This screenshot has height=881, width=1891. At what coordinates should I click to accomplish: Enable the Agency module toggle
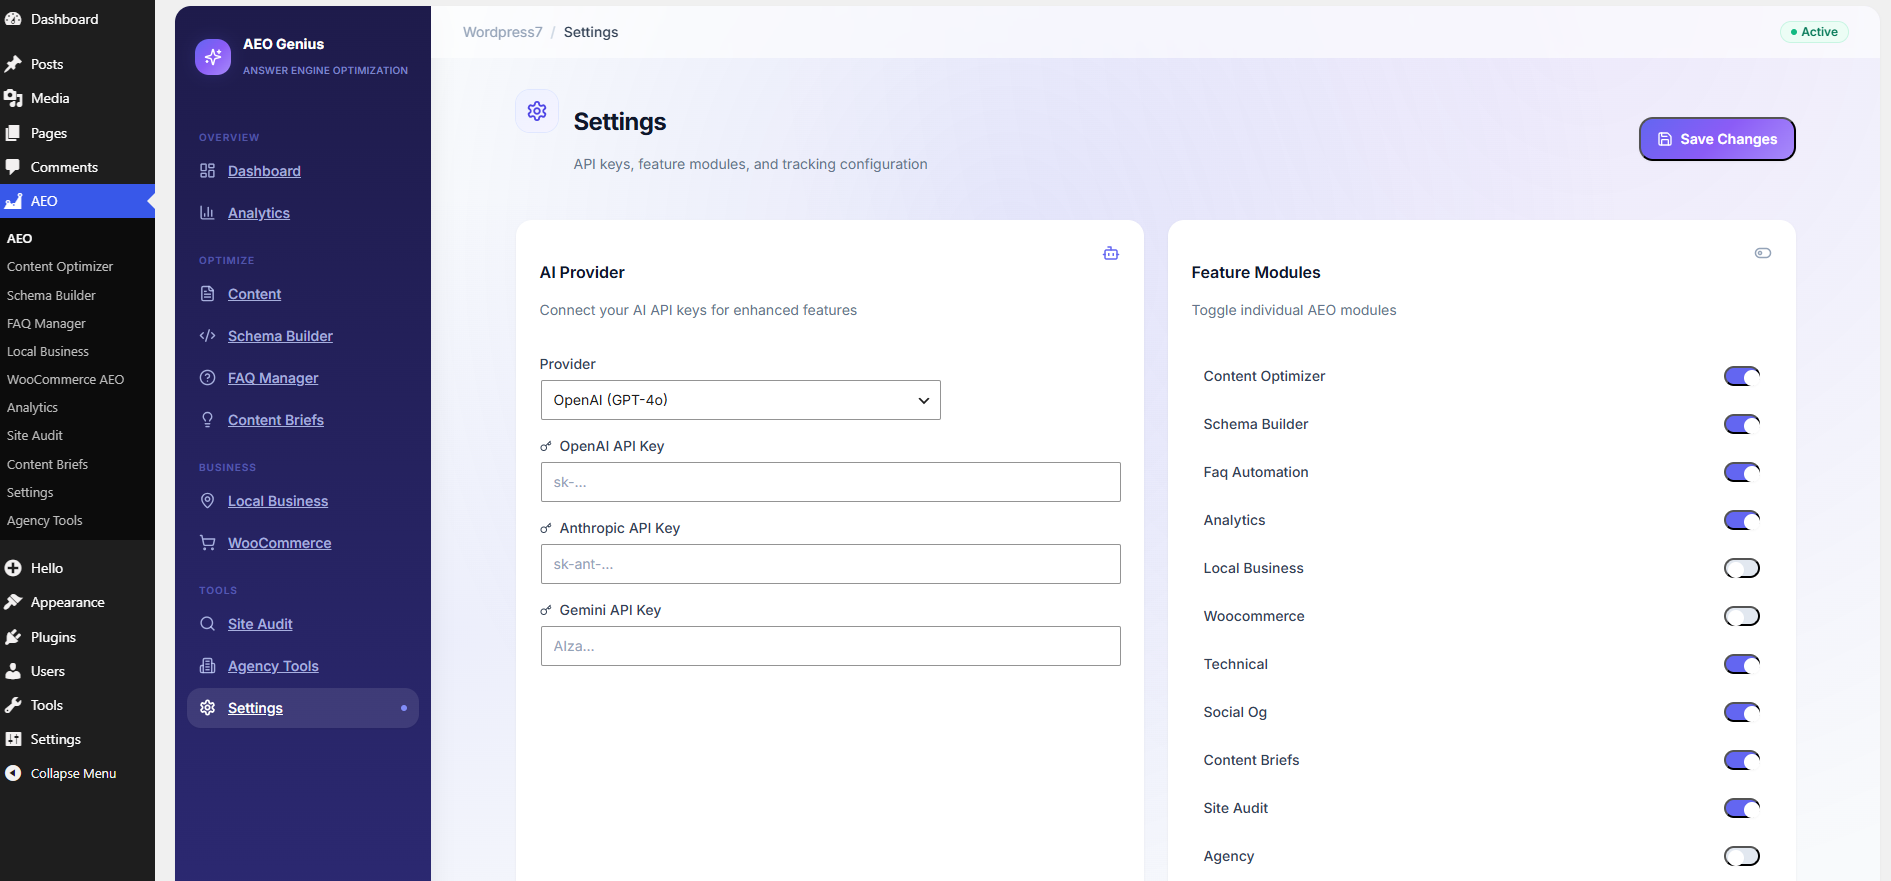1742,856
